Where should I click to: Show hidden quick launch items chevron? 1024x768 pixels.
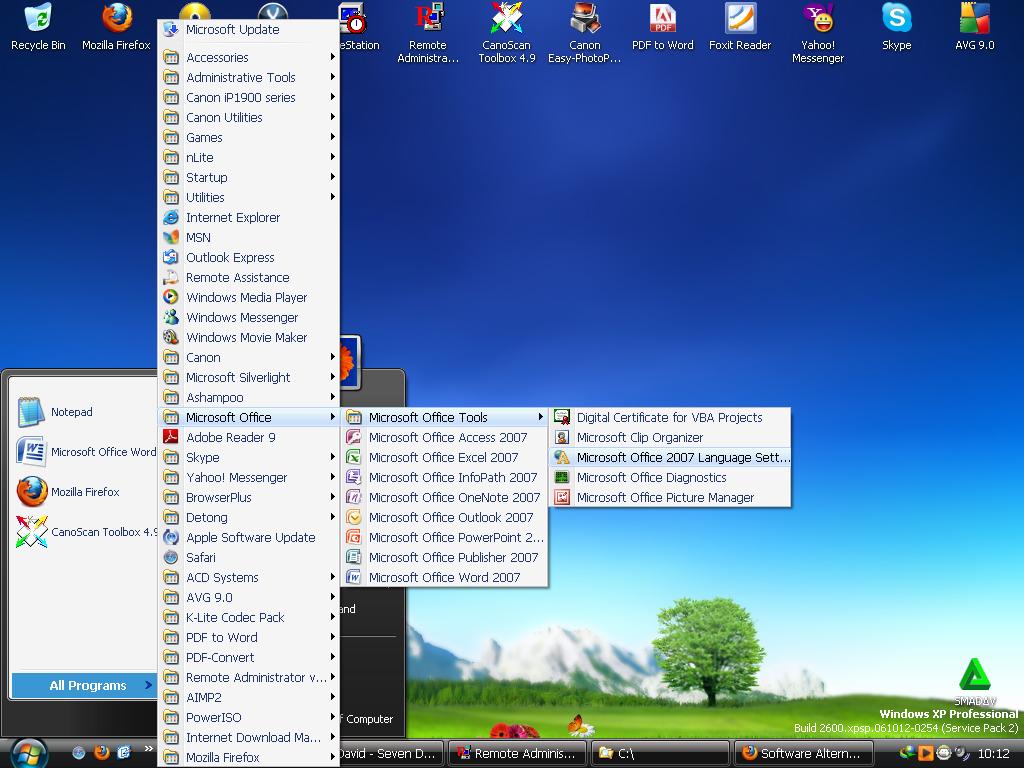click(149, 749)
